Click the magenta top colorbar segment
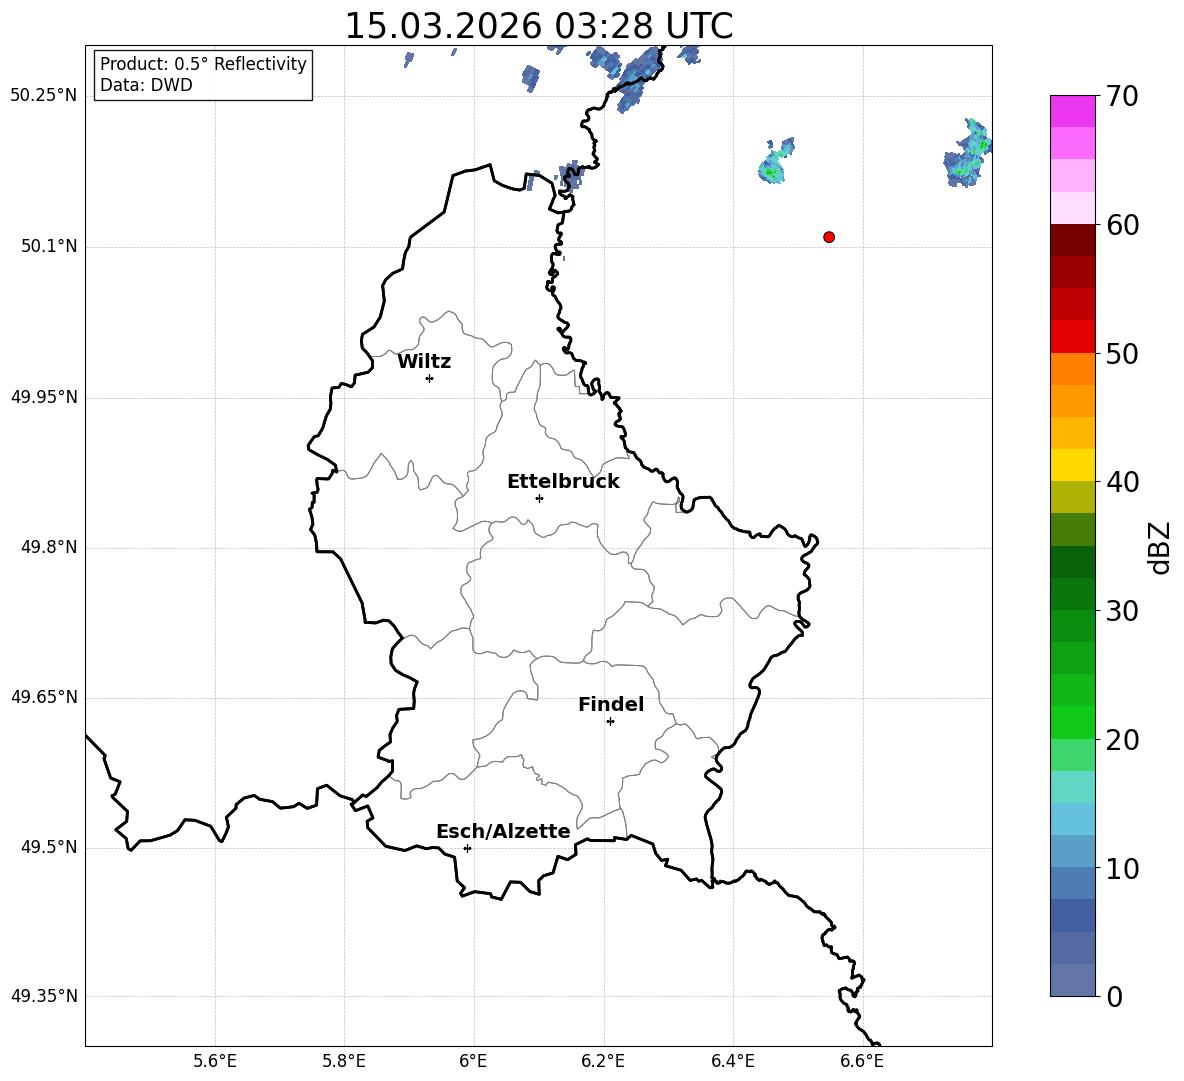The width and height of the screenshot is (1184, 1081). pyautogui.click(x=1072, y=111)
